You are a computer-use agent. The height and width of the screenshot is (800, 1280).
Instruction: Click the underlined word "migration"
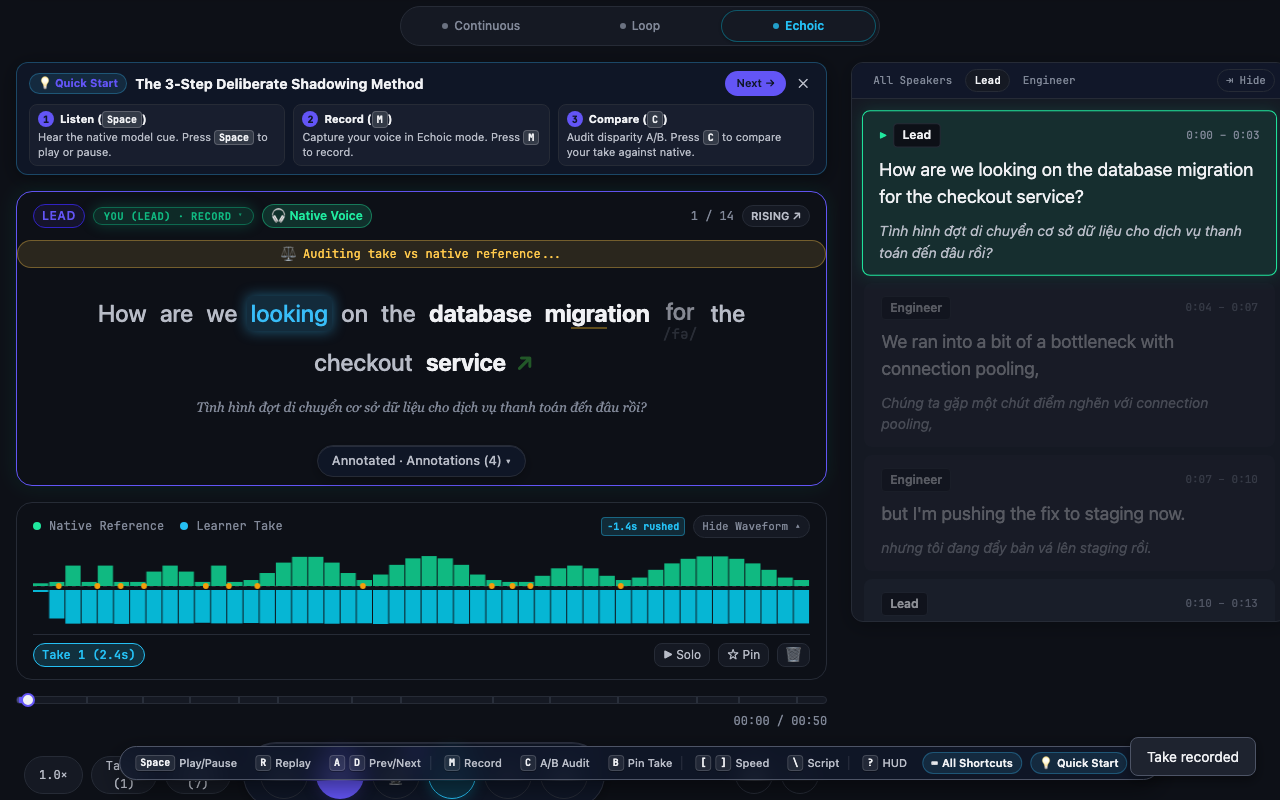point(597,314)
